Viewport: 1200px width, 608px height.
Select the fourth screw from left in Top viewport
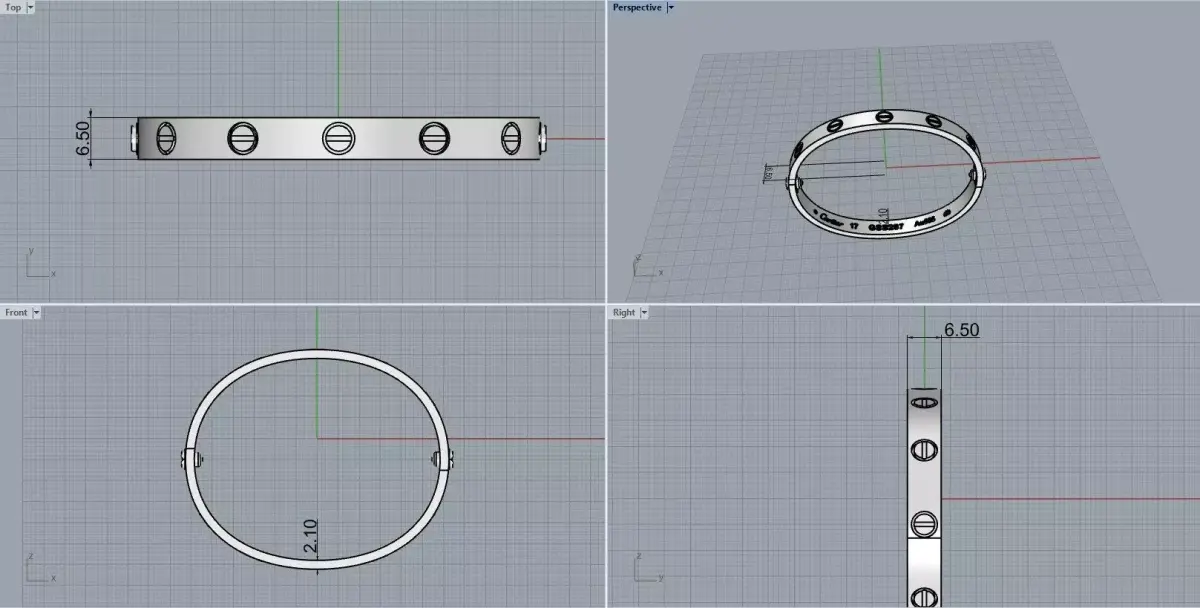435,138
